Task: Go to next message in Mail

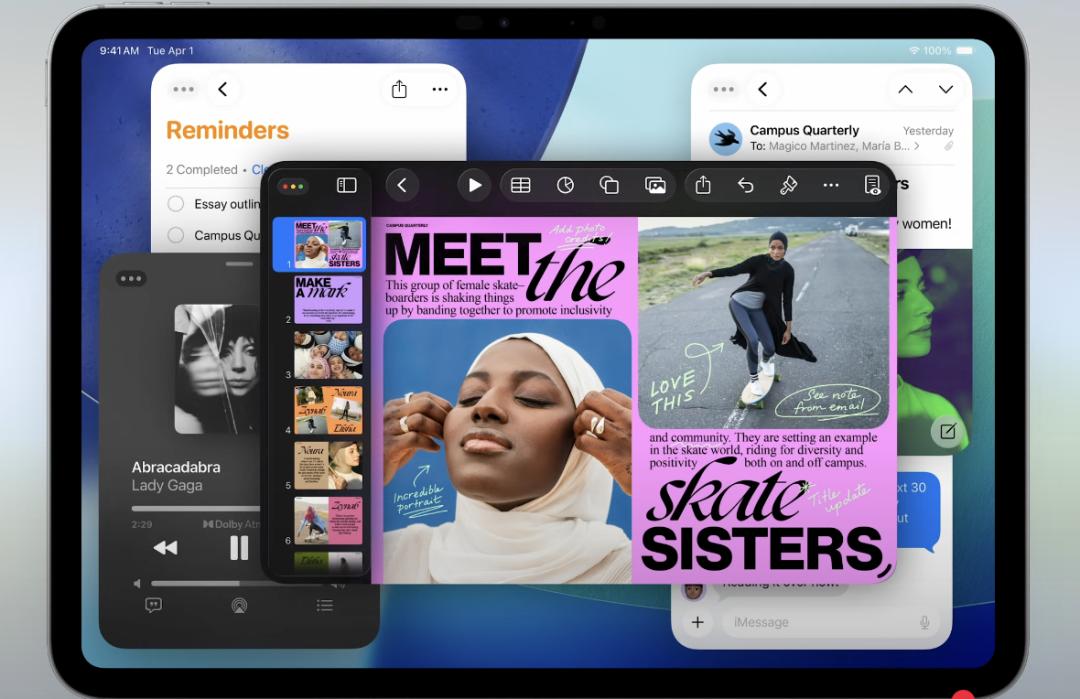Action: 946,90
